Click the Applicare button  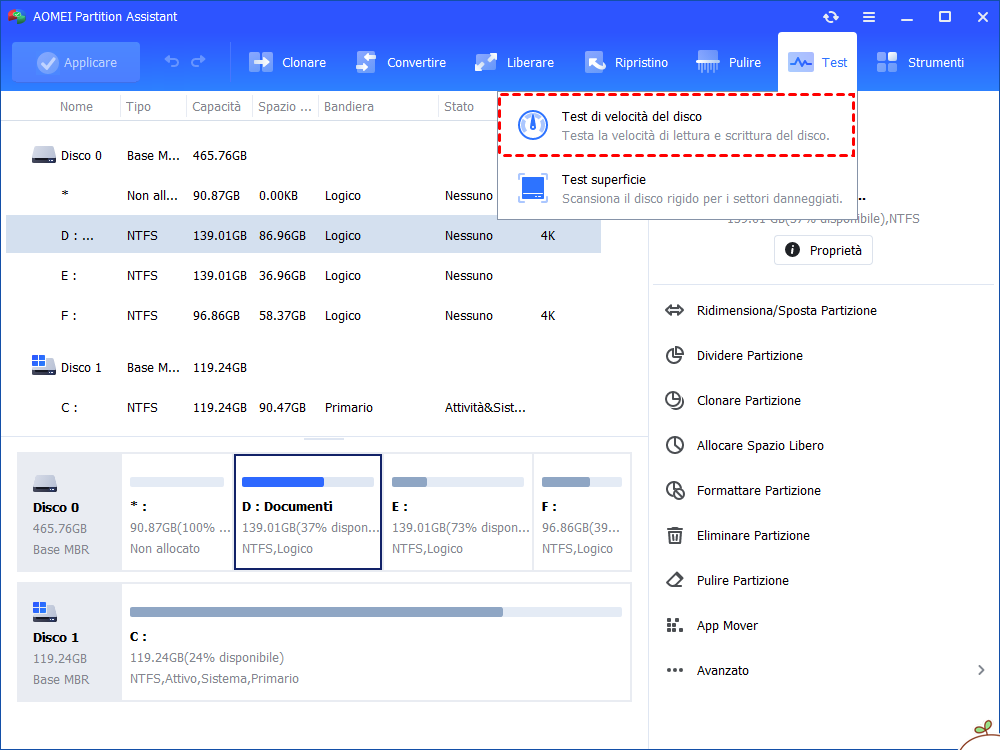pos(76,62)
